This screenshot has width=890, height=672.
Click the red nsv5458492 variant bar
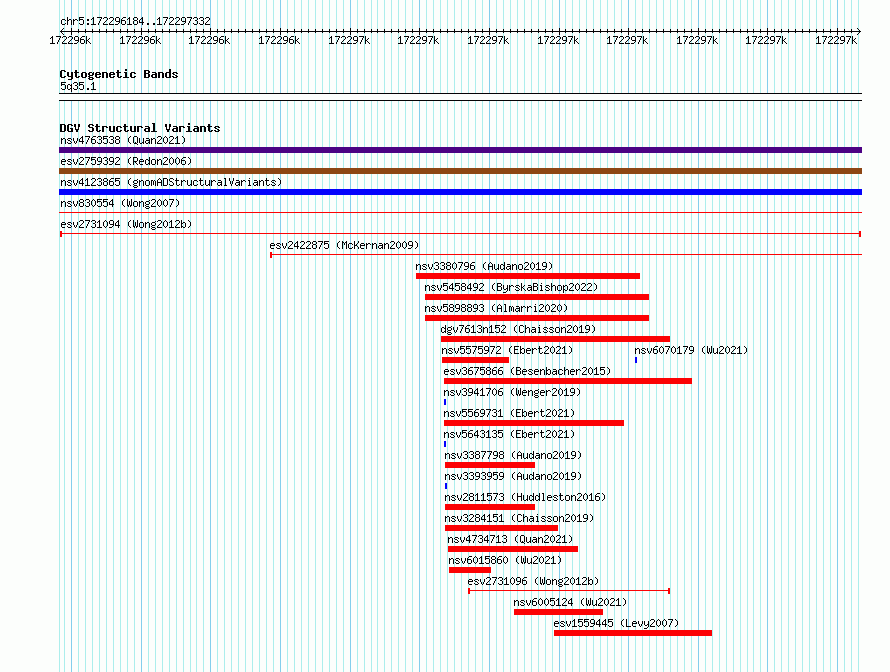(537, 297)
